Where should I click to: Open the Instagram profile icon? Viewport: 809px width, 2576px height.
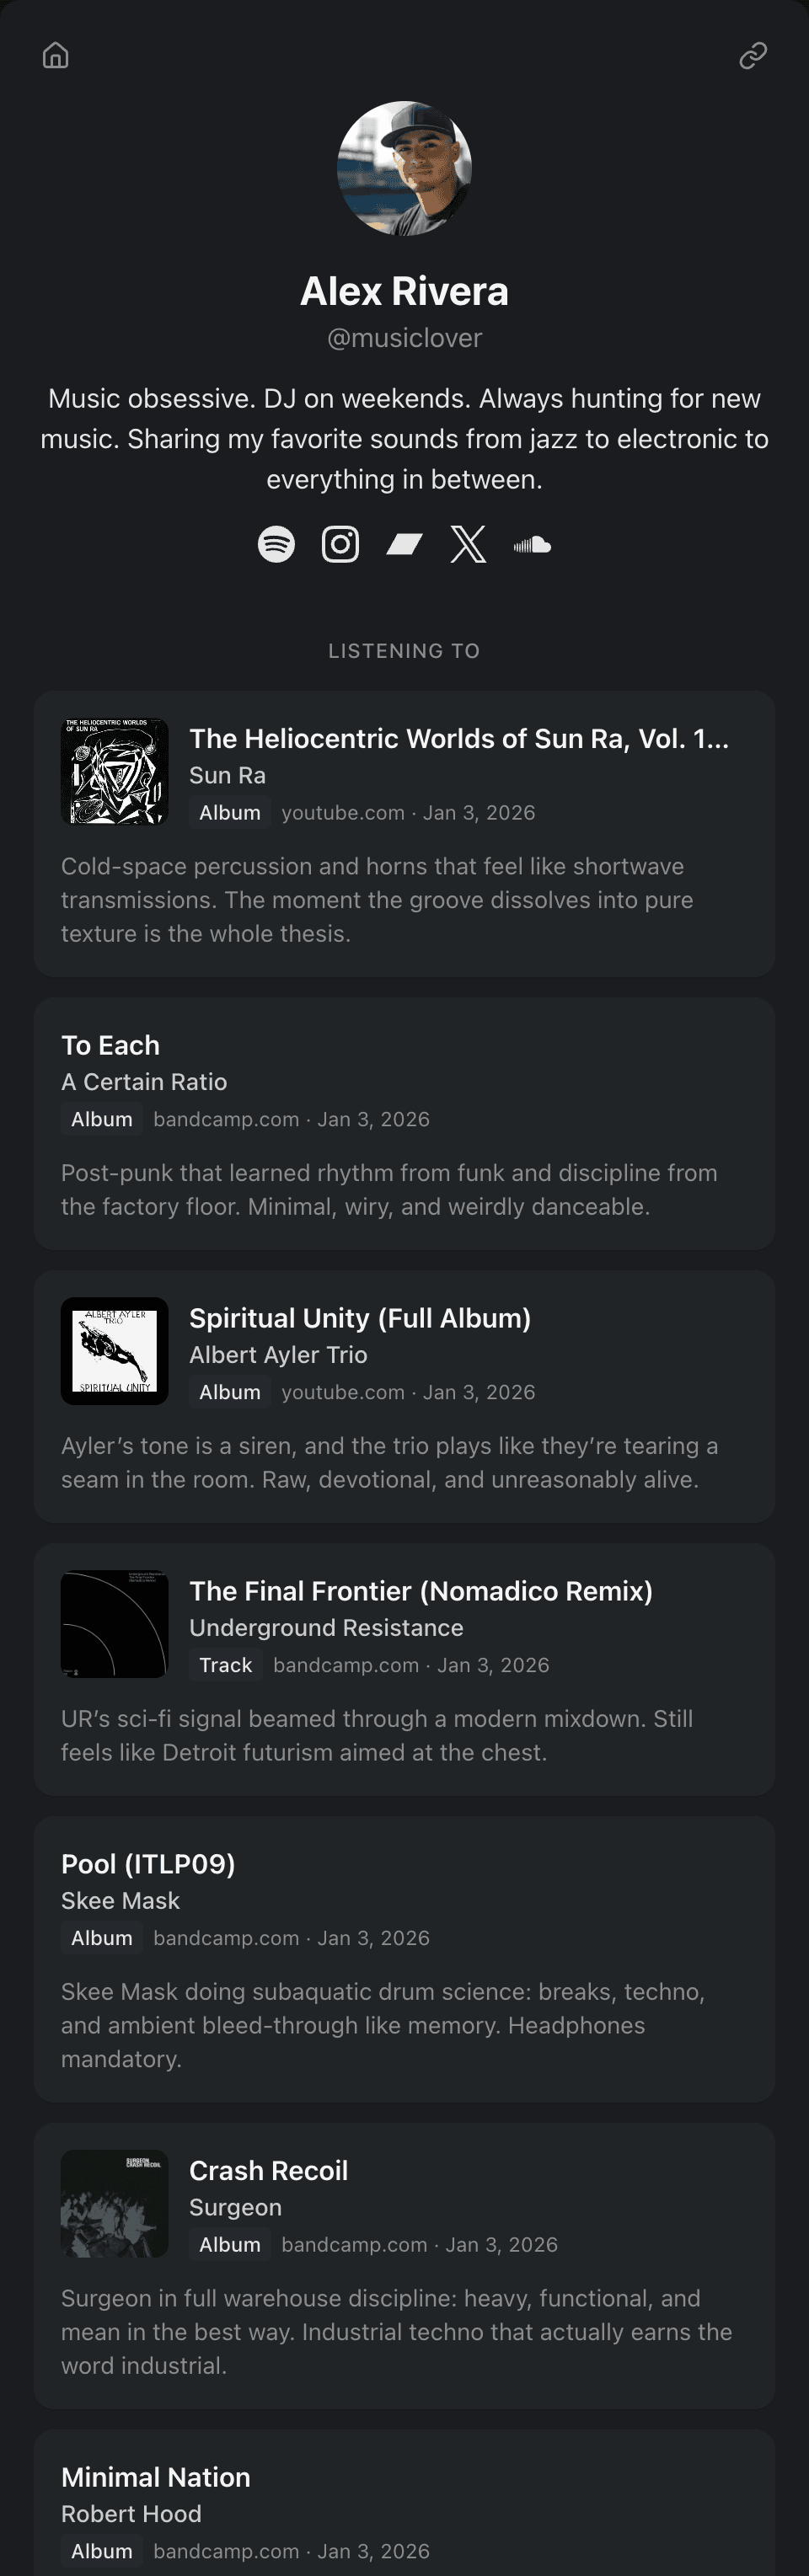tap(340, 543)
